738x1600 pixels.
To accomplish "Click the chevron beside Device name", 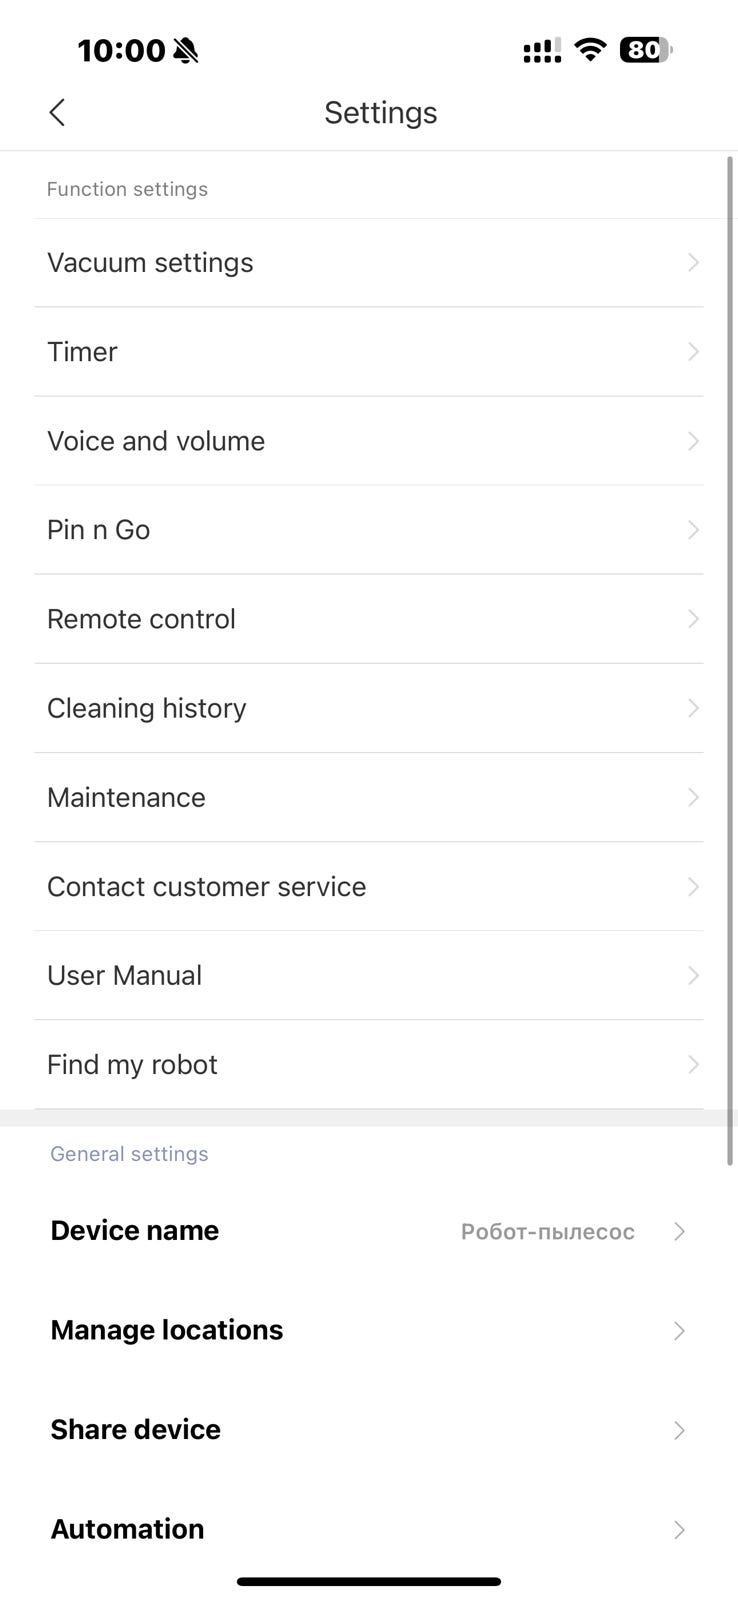I will [x=679, y=1231].
